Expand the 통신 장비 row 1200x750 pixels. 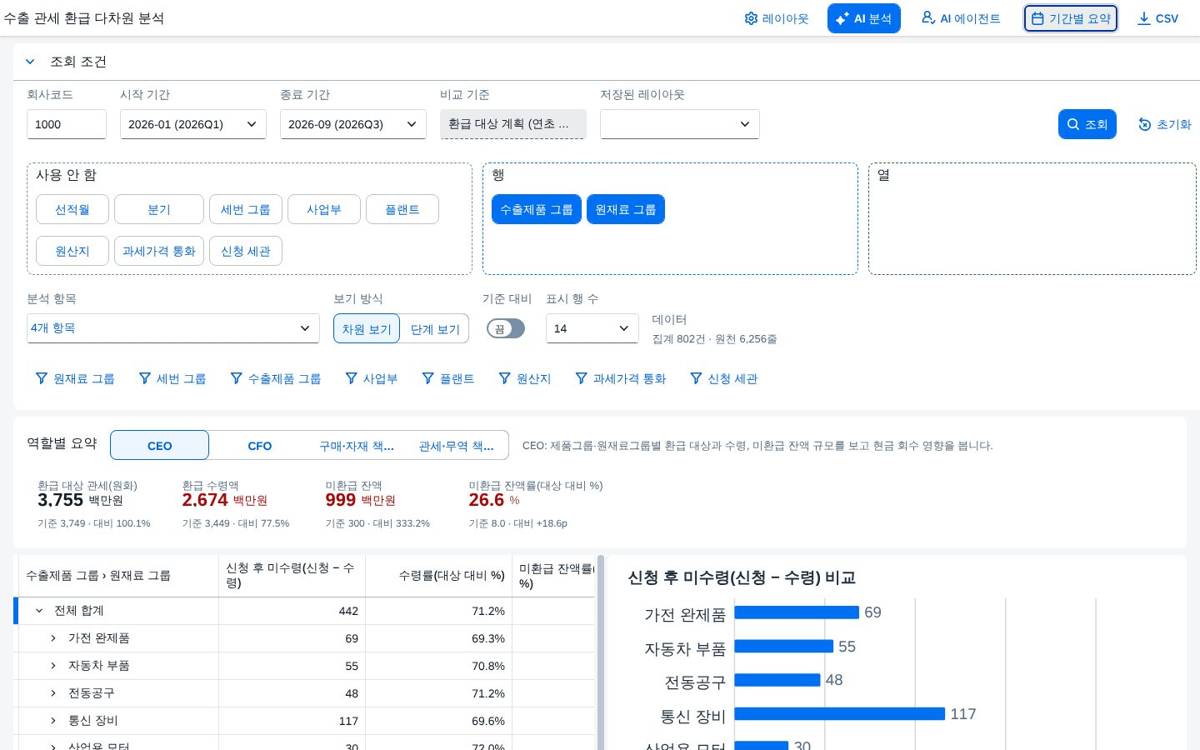pyautogui.click(x=53, y=720)
